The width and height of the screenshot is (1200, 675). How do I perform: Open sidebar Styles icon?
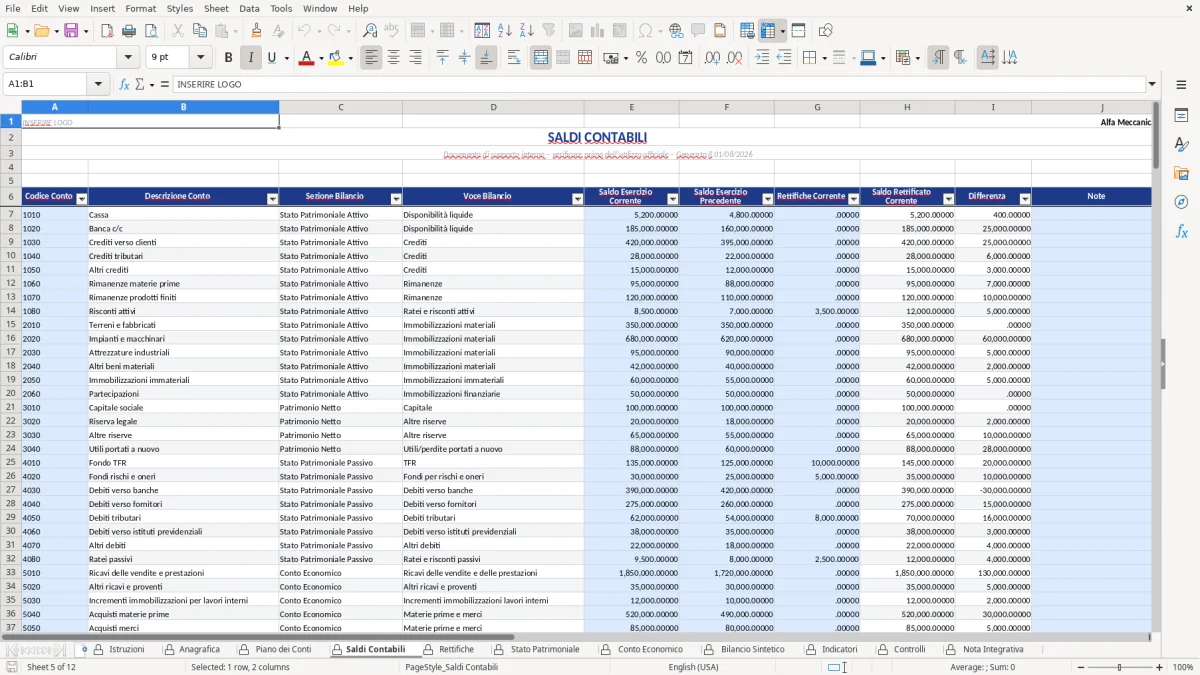tap(1181, 145)
